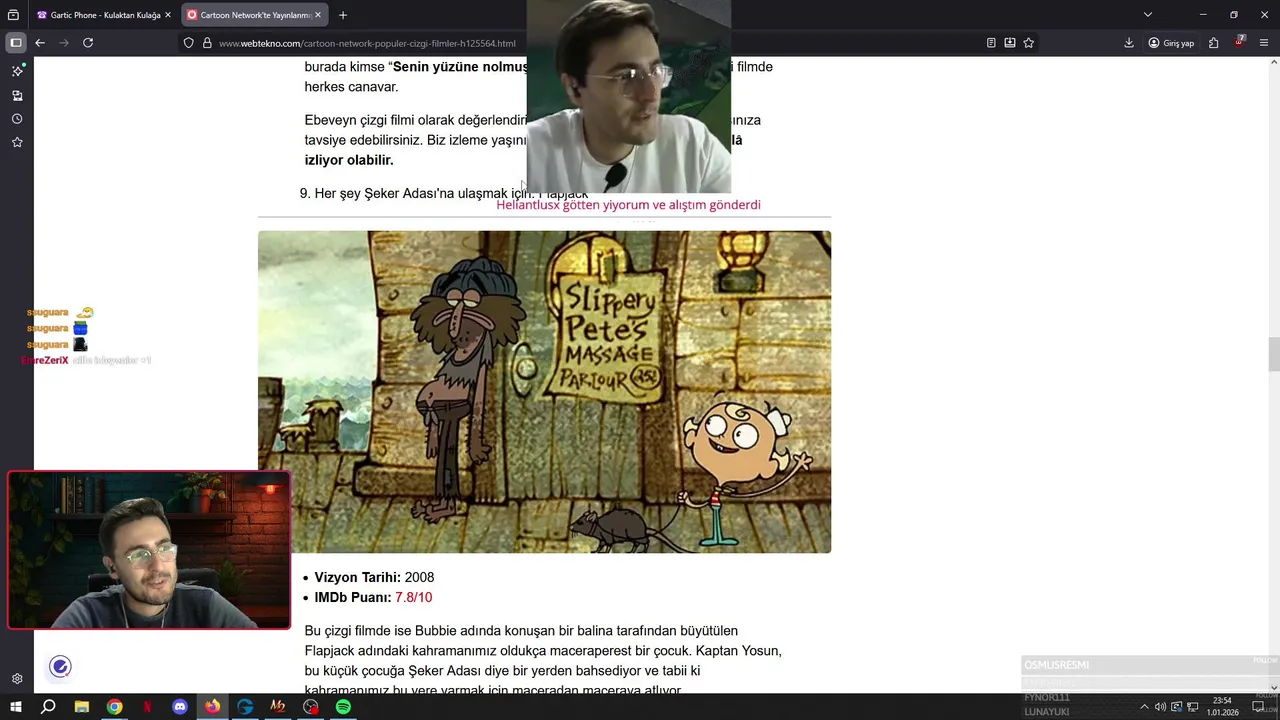Close the Gartic Phone tab
The image size is (1280, 720).
click(168, 15)
